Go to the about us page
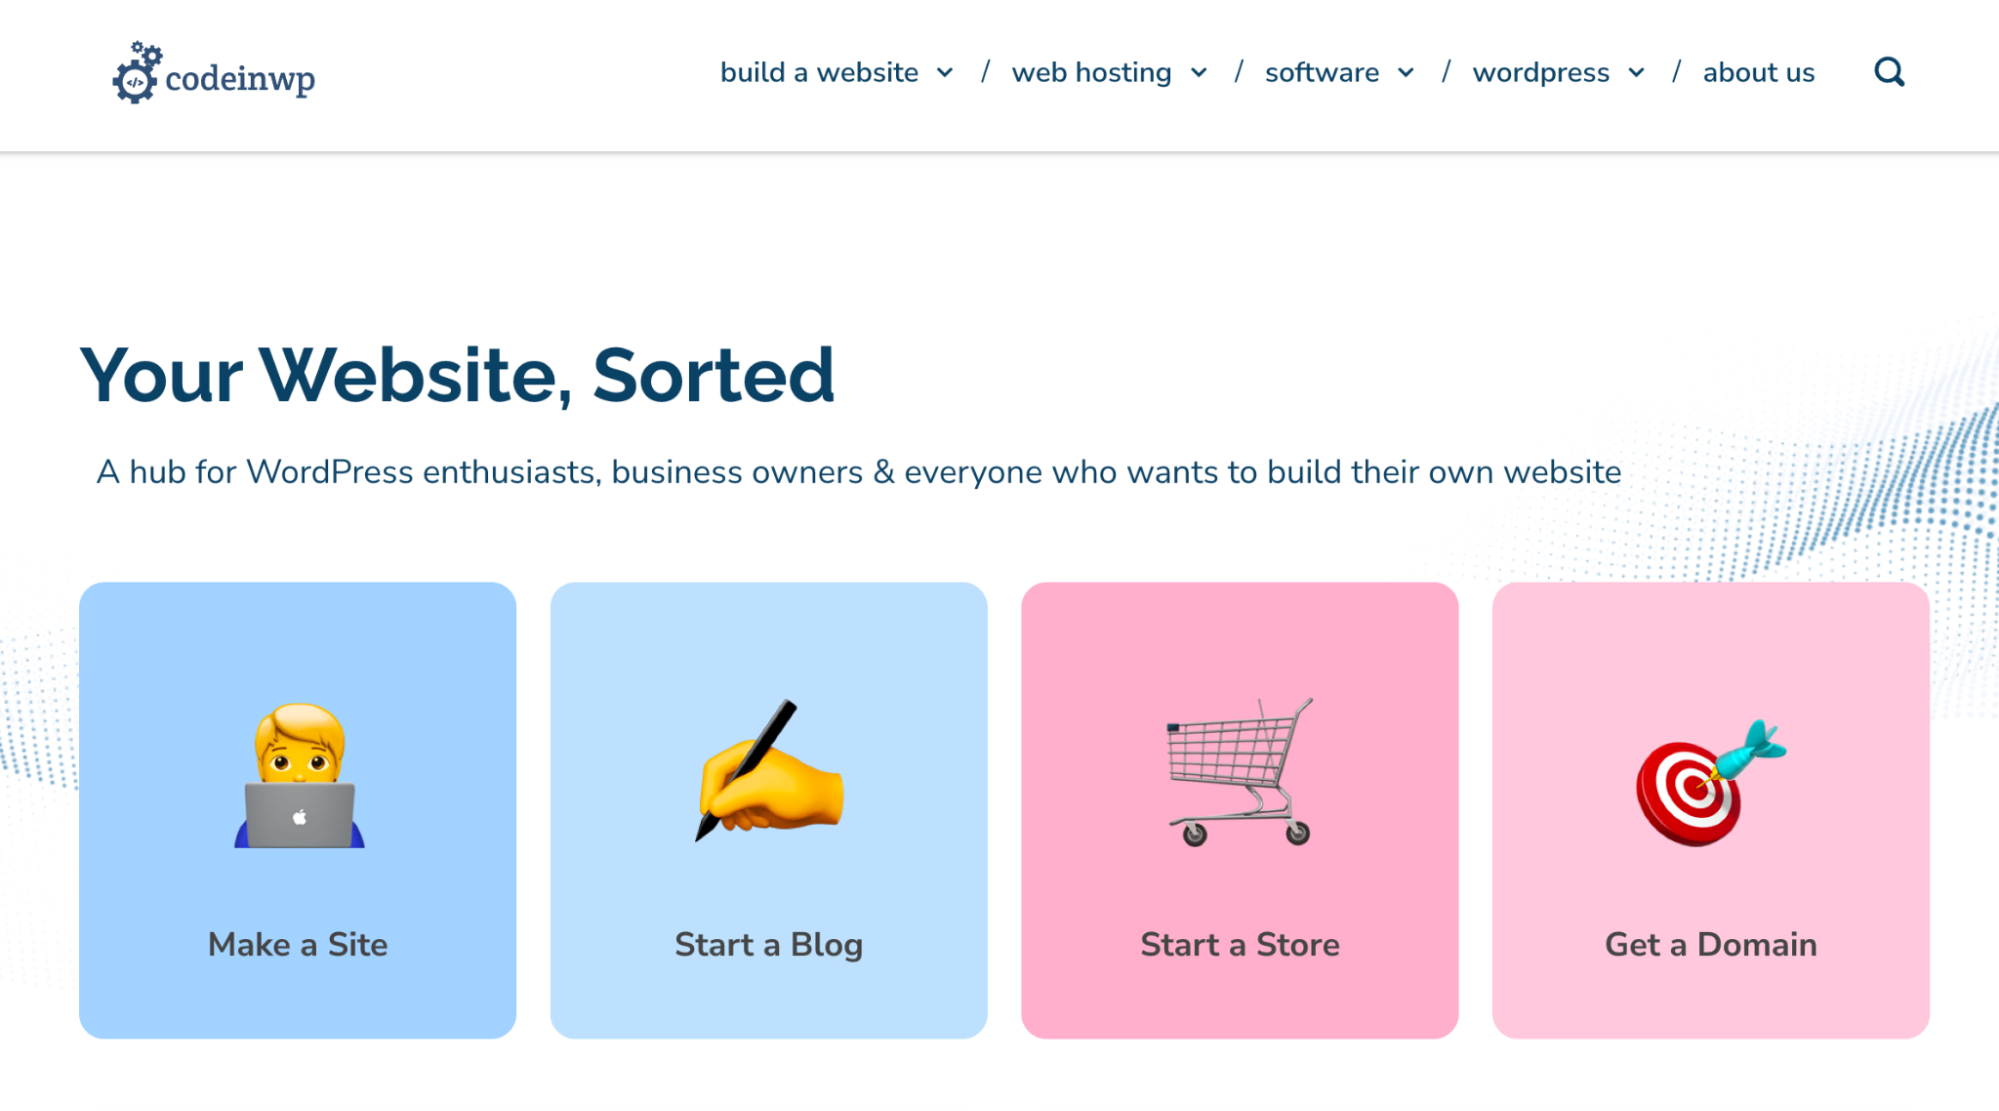The height and width of the screenshot is (1111, 1999). (1758, 73)
